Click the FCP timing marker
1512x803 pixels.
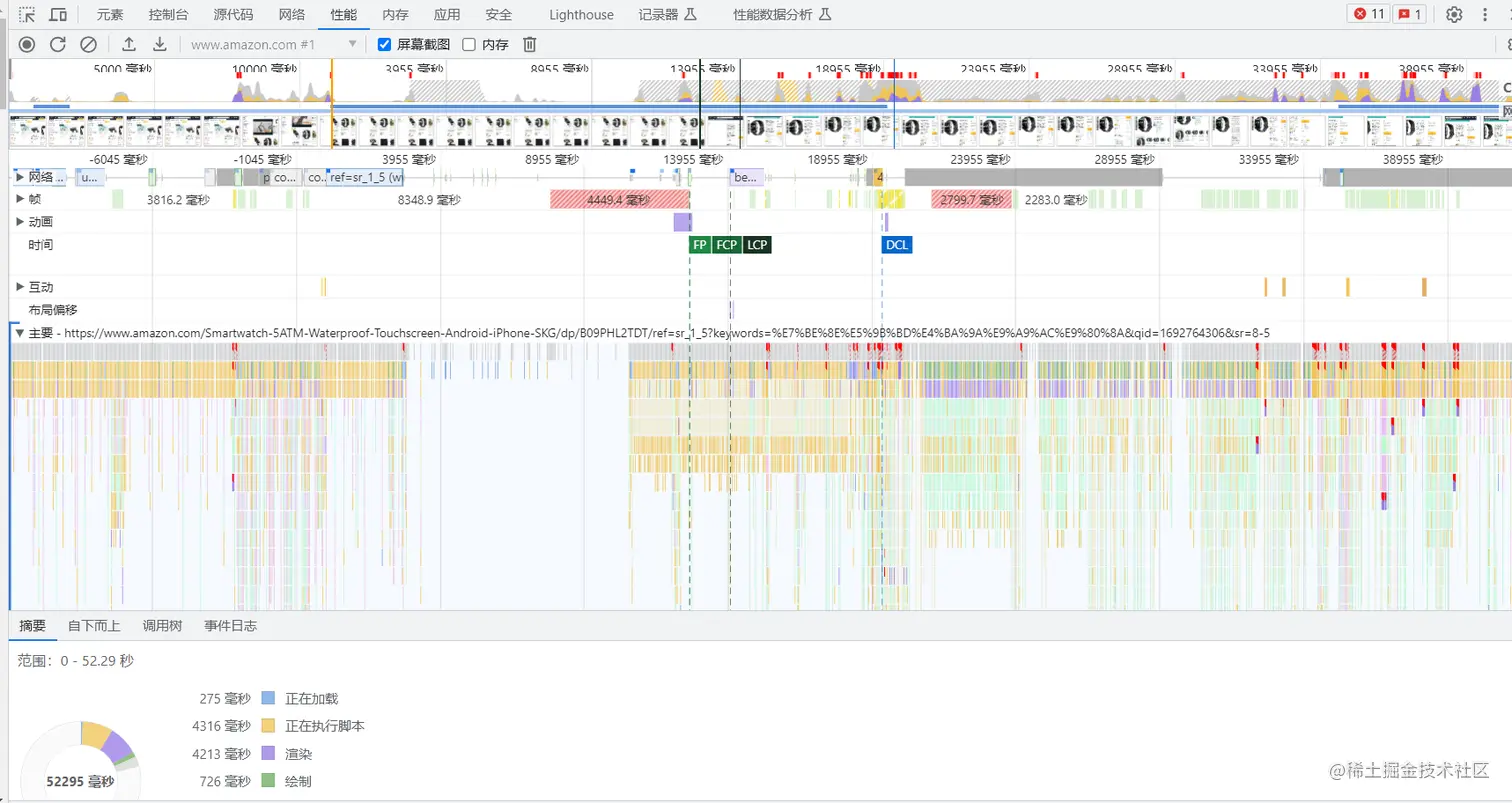726,245
